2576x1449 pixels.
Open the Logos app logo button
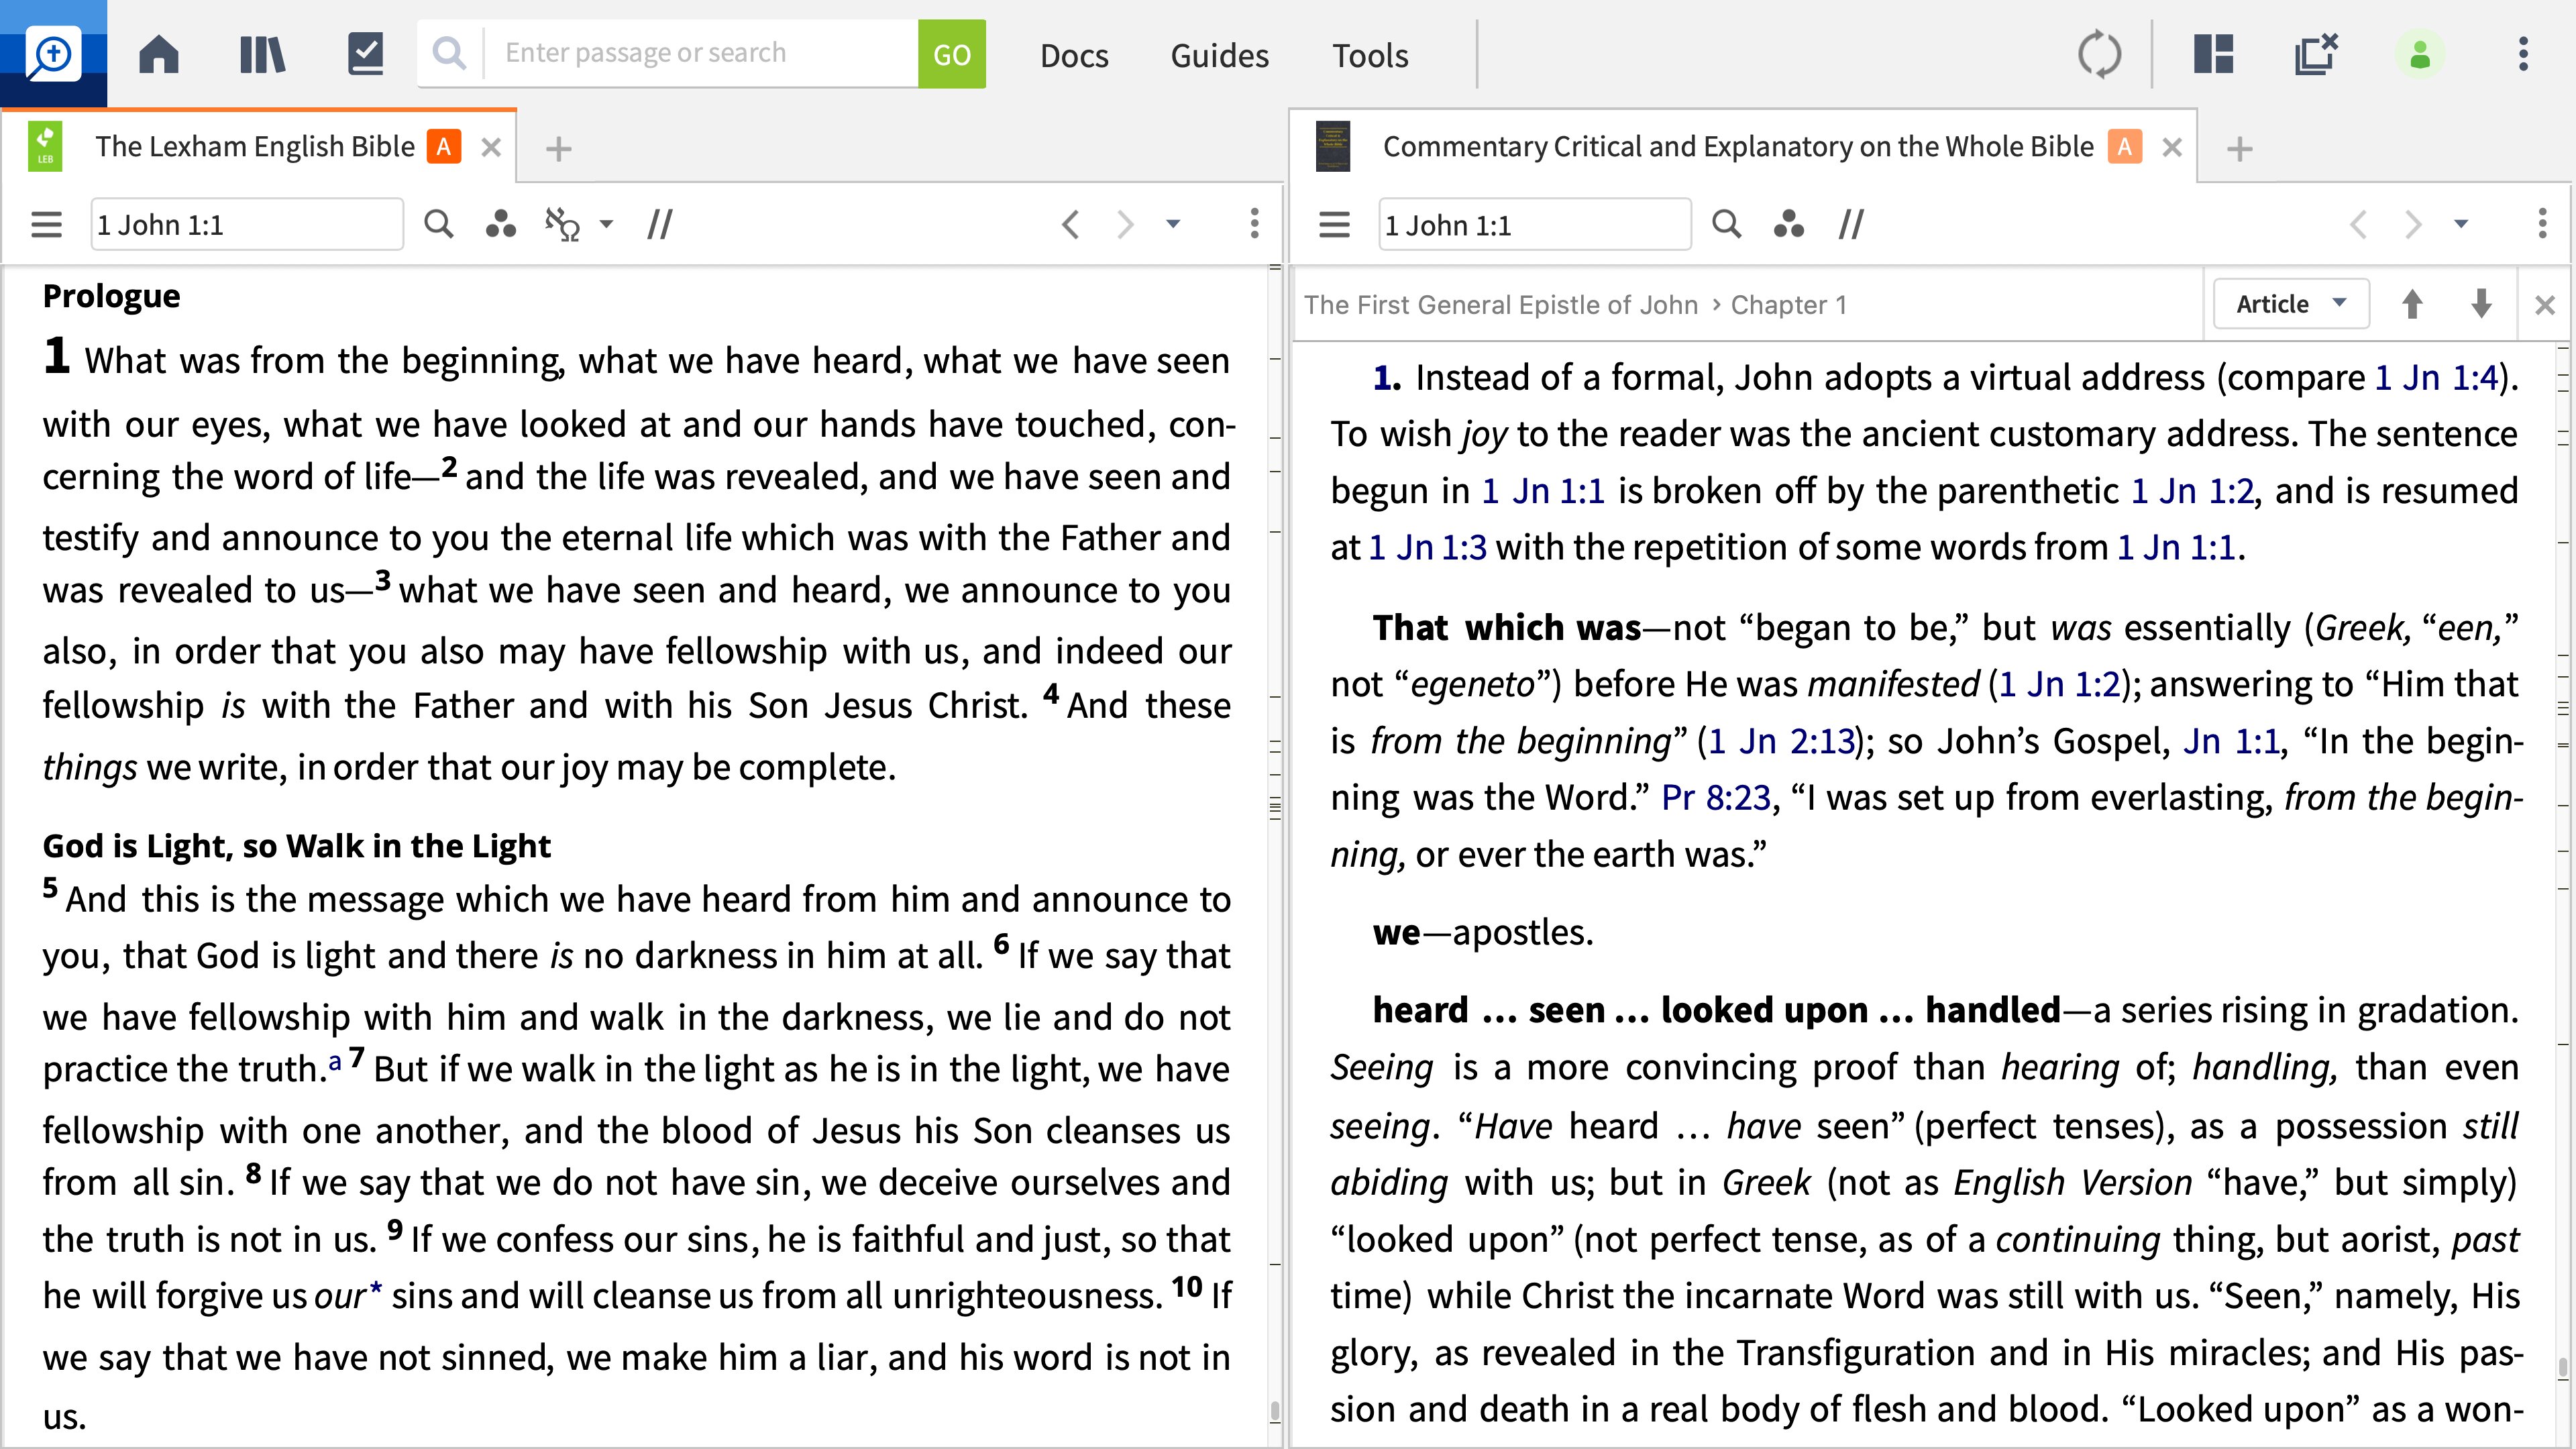(53, 53)
